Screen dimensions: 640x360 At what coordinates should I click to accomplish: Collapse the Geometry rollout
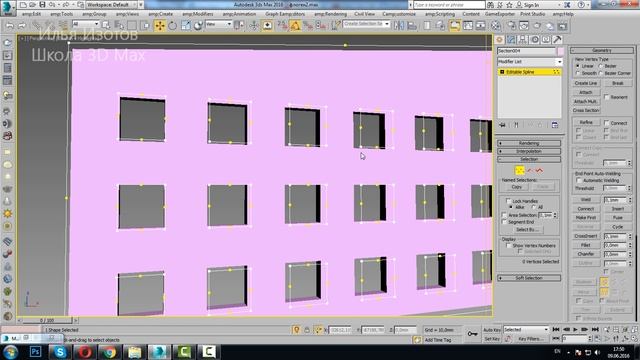[x=602, y=50]
